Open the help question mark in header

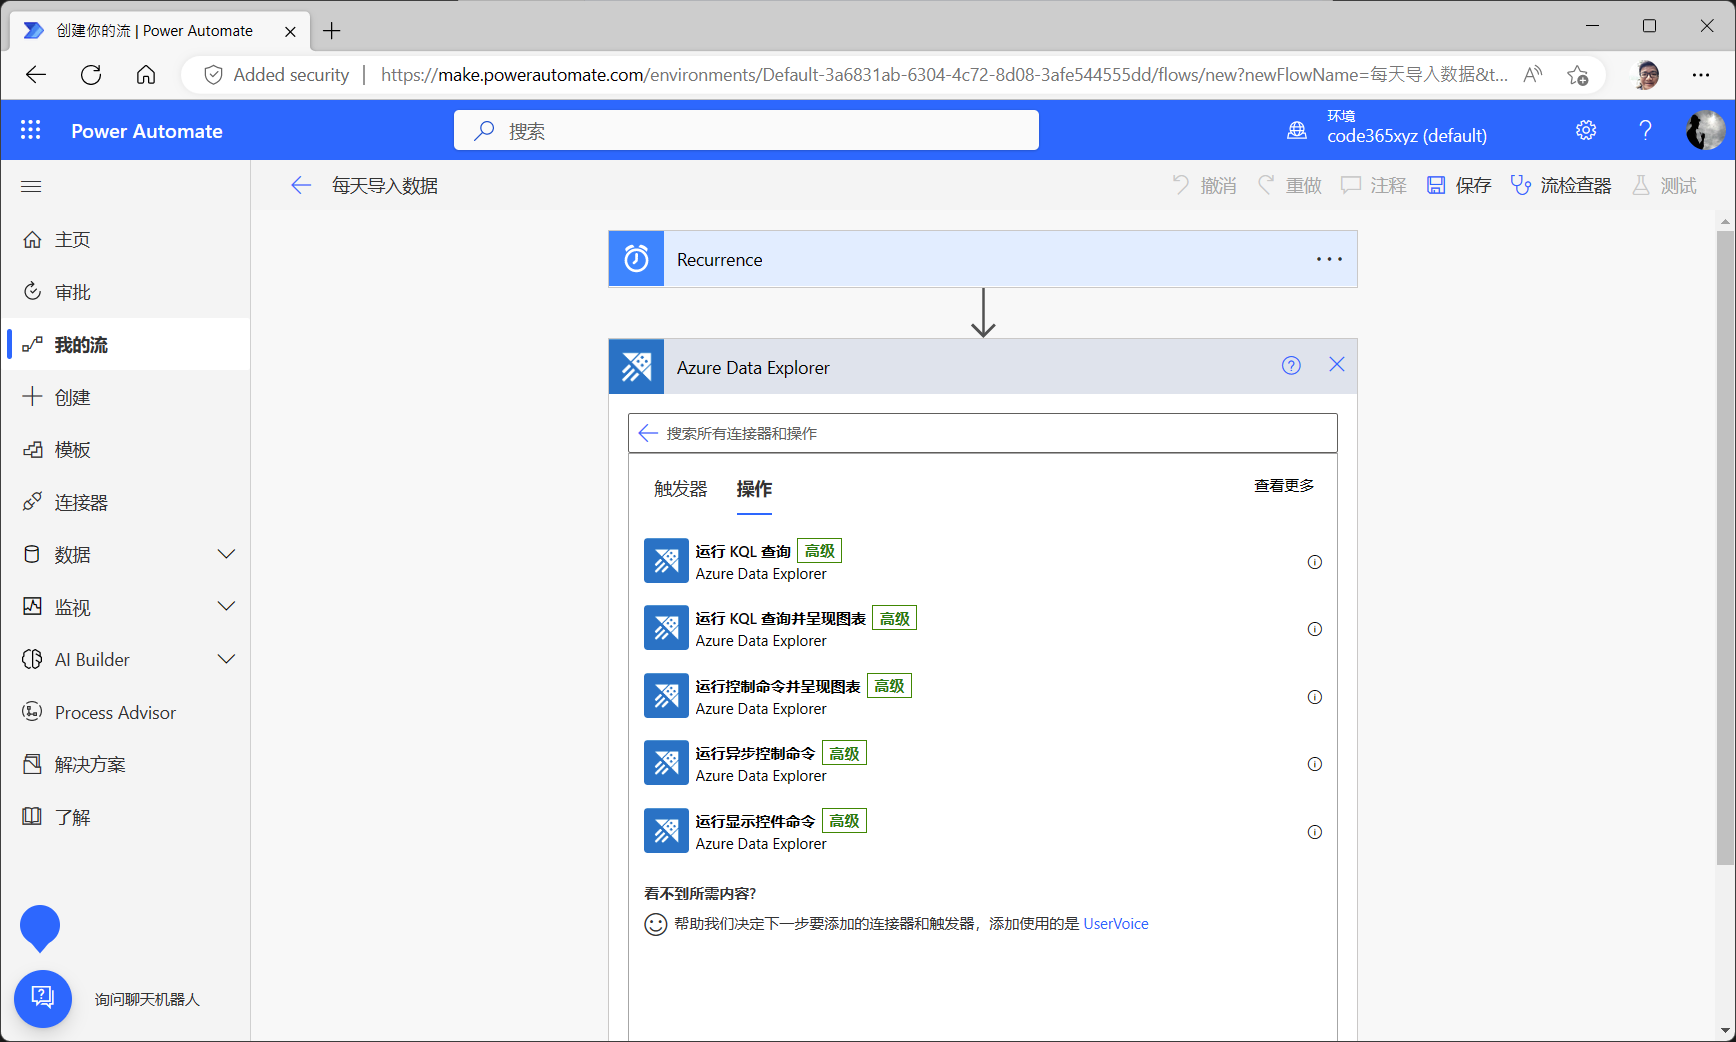1645,130
